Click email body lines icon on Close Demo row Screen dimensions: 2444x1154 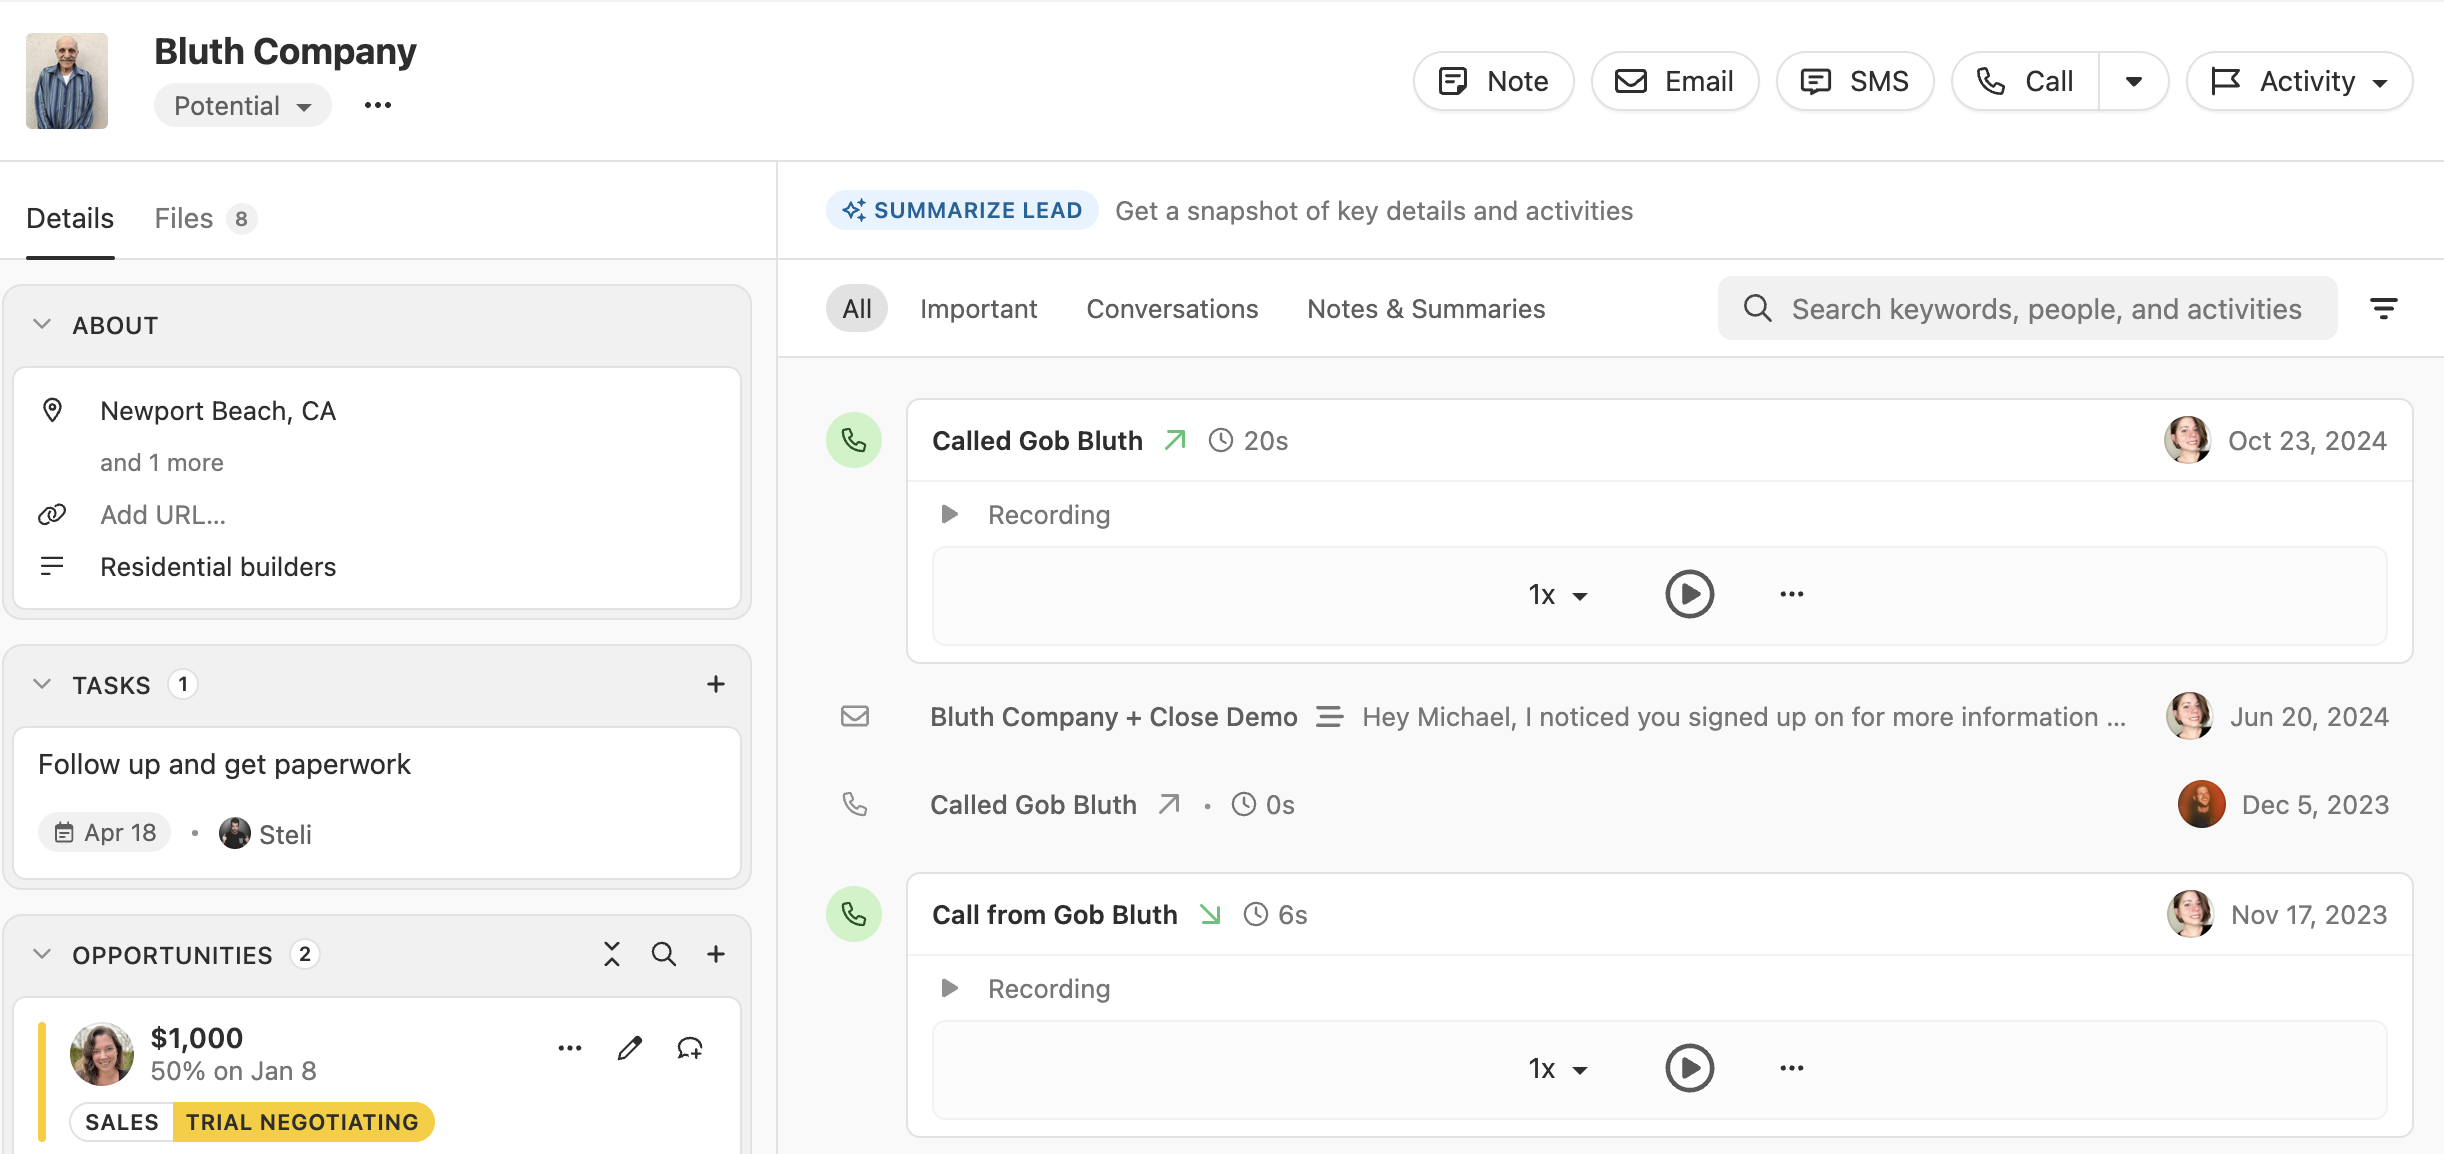point(1329,716)
